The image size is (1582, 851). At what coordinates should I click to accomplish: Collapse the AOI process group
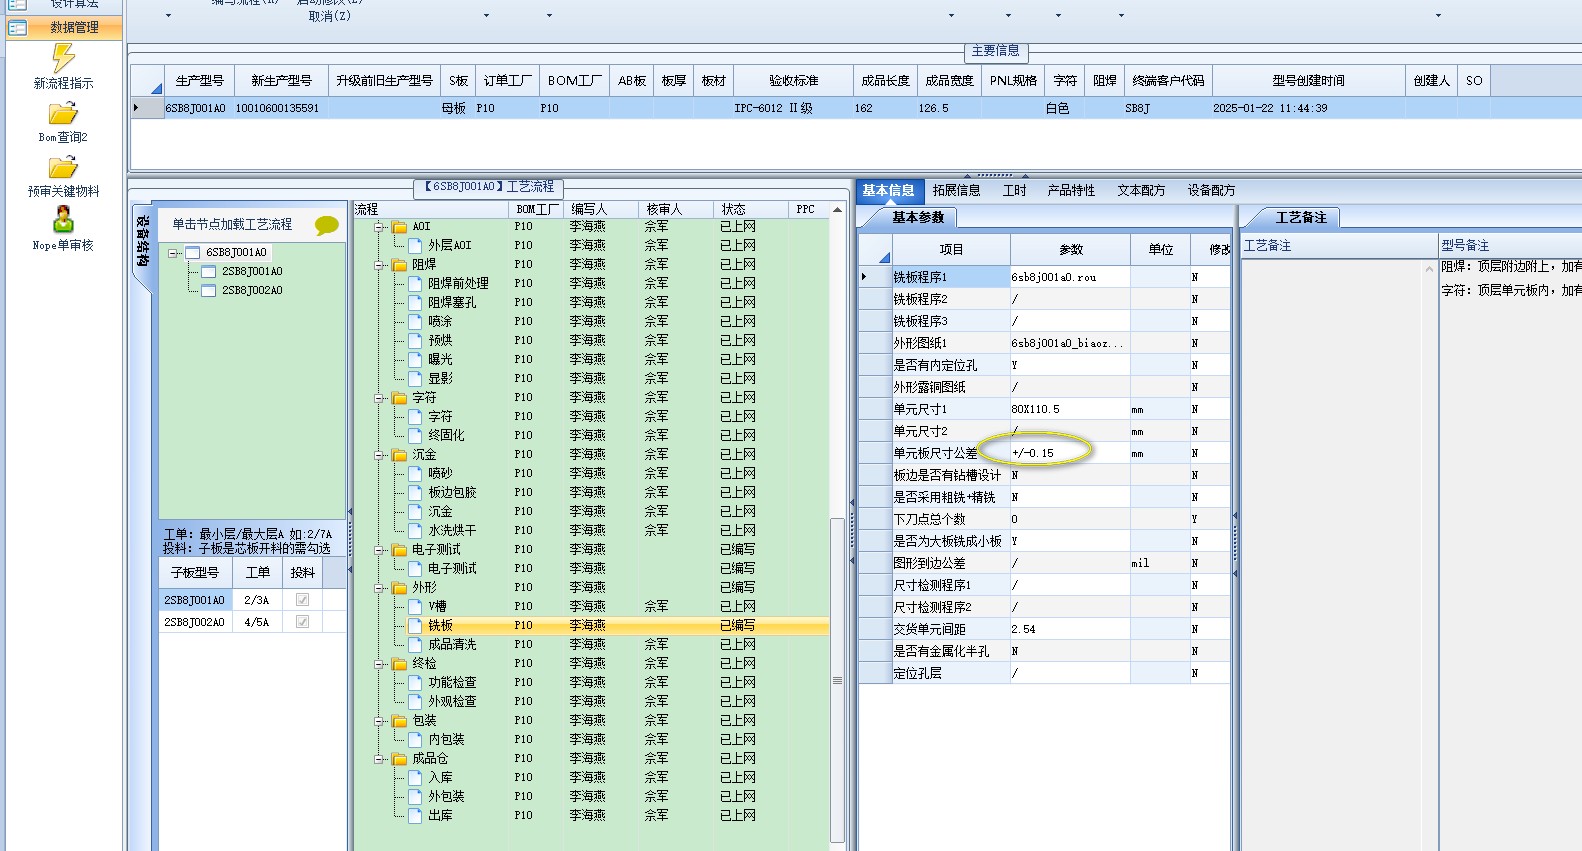pyautogui.click(x=380, y=227)
